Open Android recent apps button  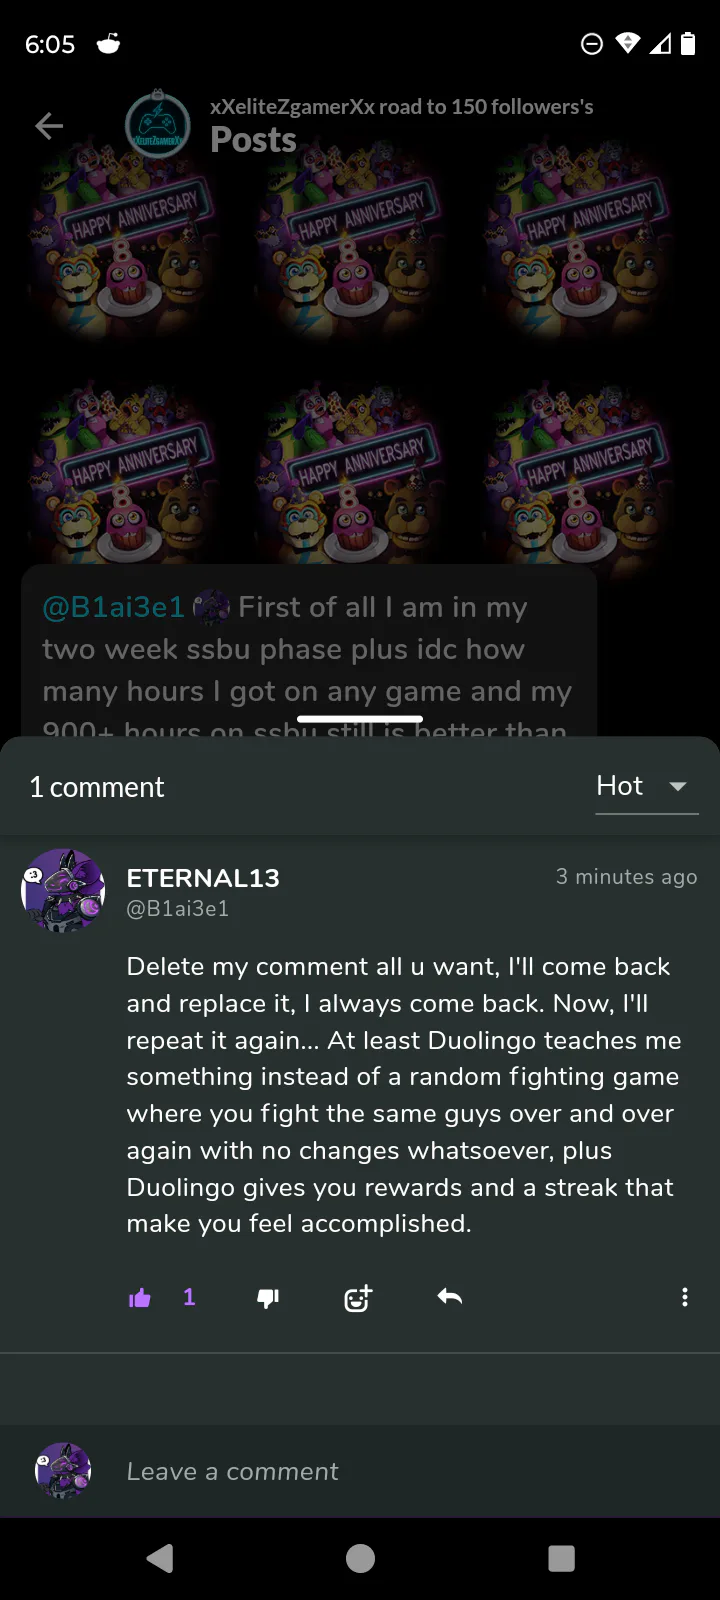point(561,1558)
